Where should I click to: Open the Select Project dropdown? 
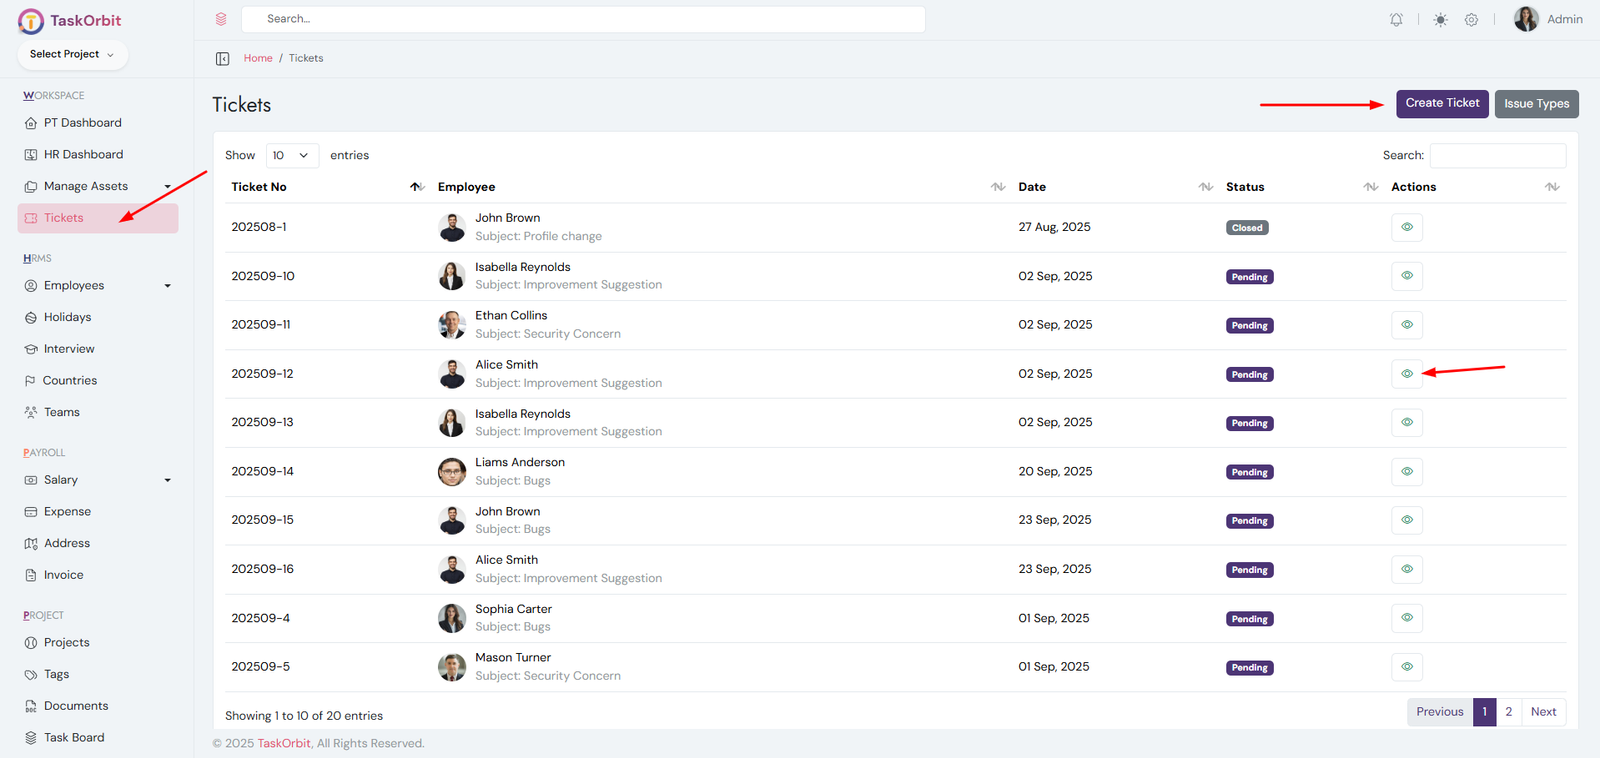(x=72, y=55)
